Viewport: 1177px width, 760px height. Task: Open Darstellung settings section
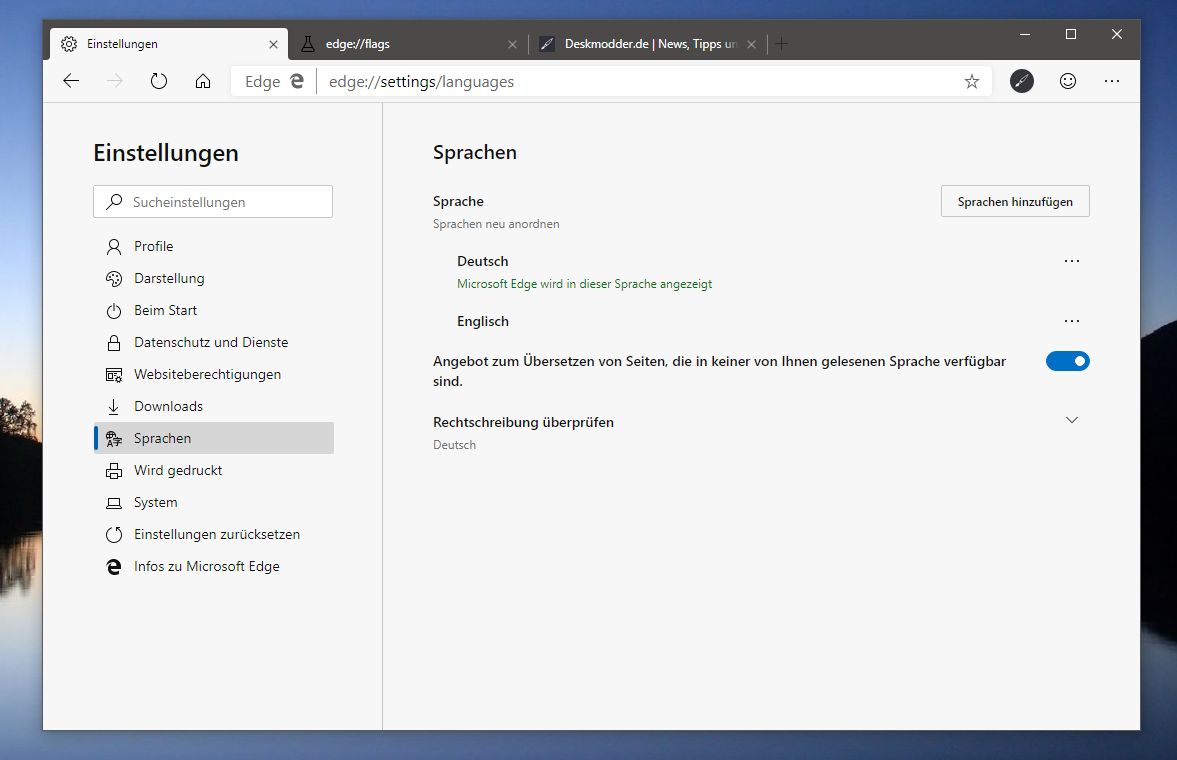tap(214, 279)
